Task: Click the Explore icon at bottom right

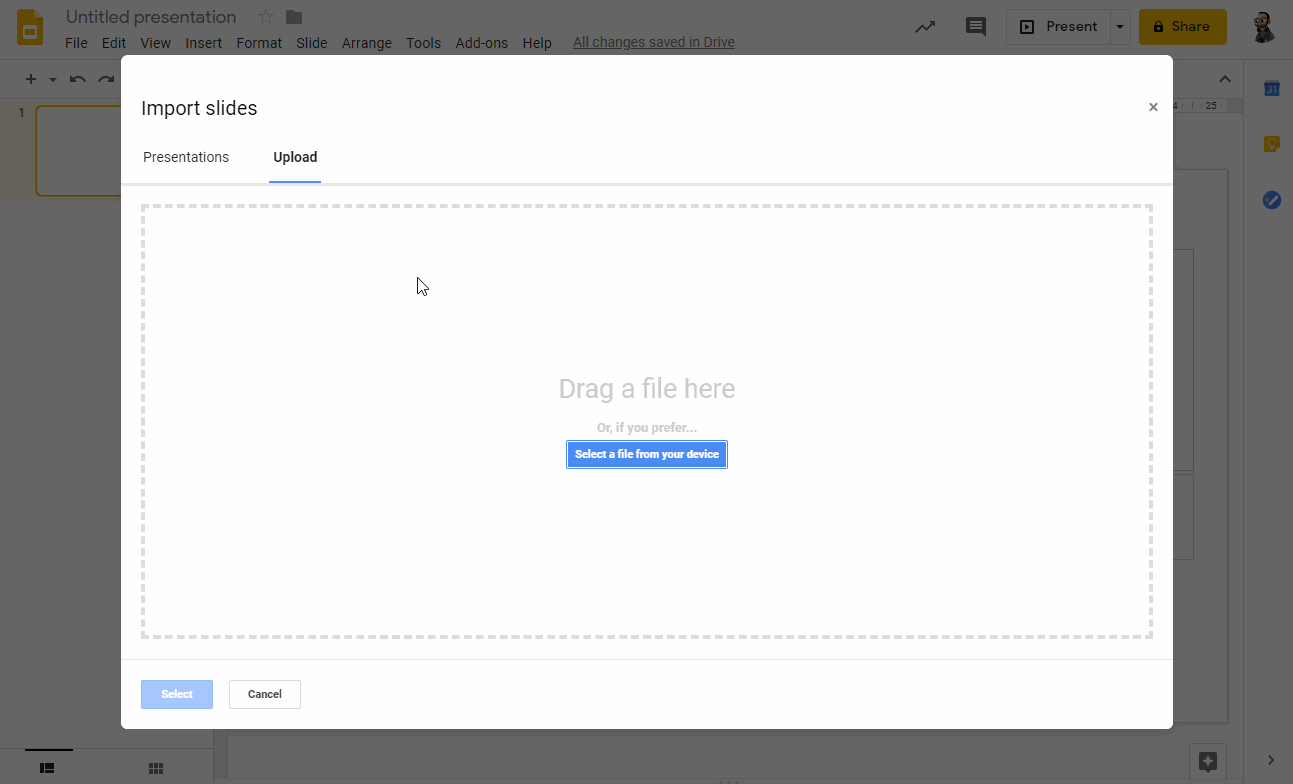Action: (x=1207, y=761)
